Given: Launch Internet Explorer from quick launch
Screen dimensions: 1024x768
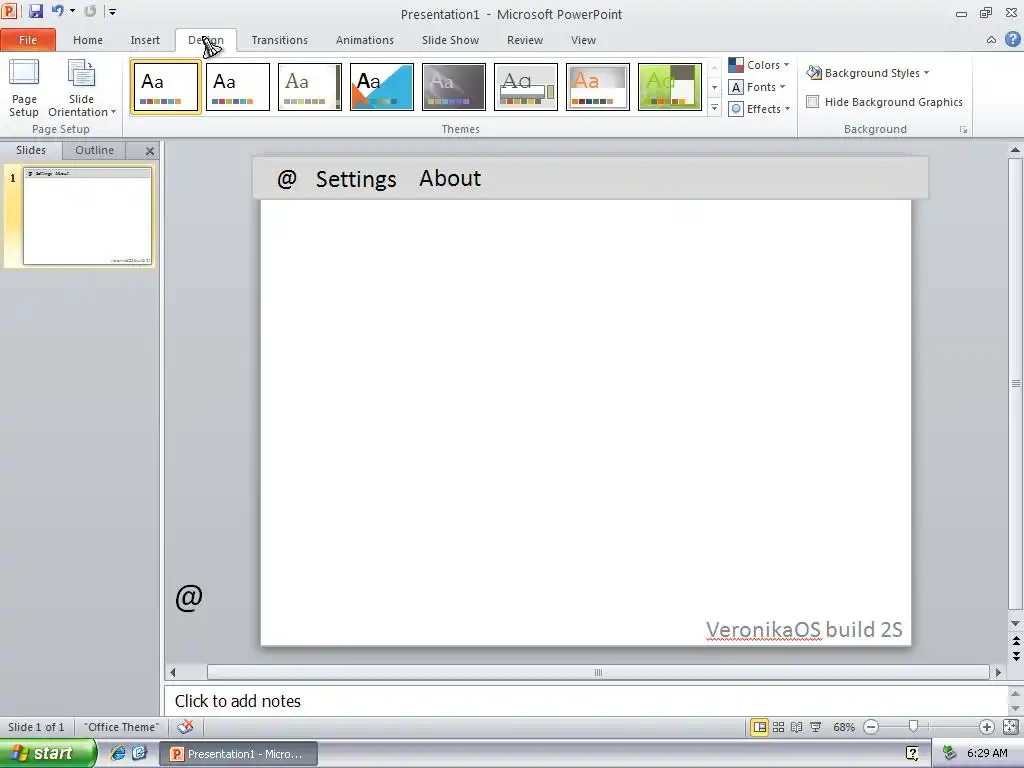Looking at the screenshot, I should point(118,753).
